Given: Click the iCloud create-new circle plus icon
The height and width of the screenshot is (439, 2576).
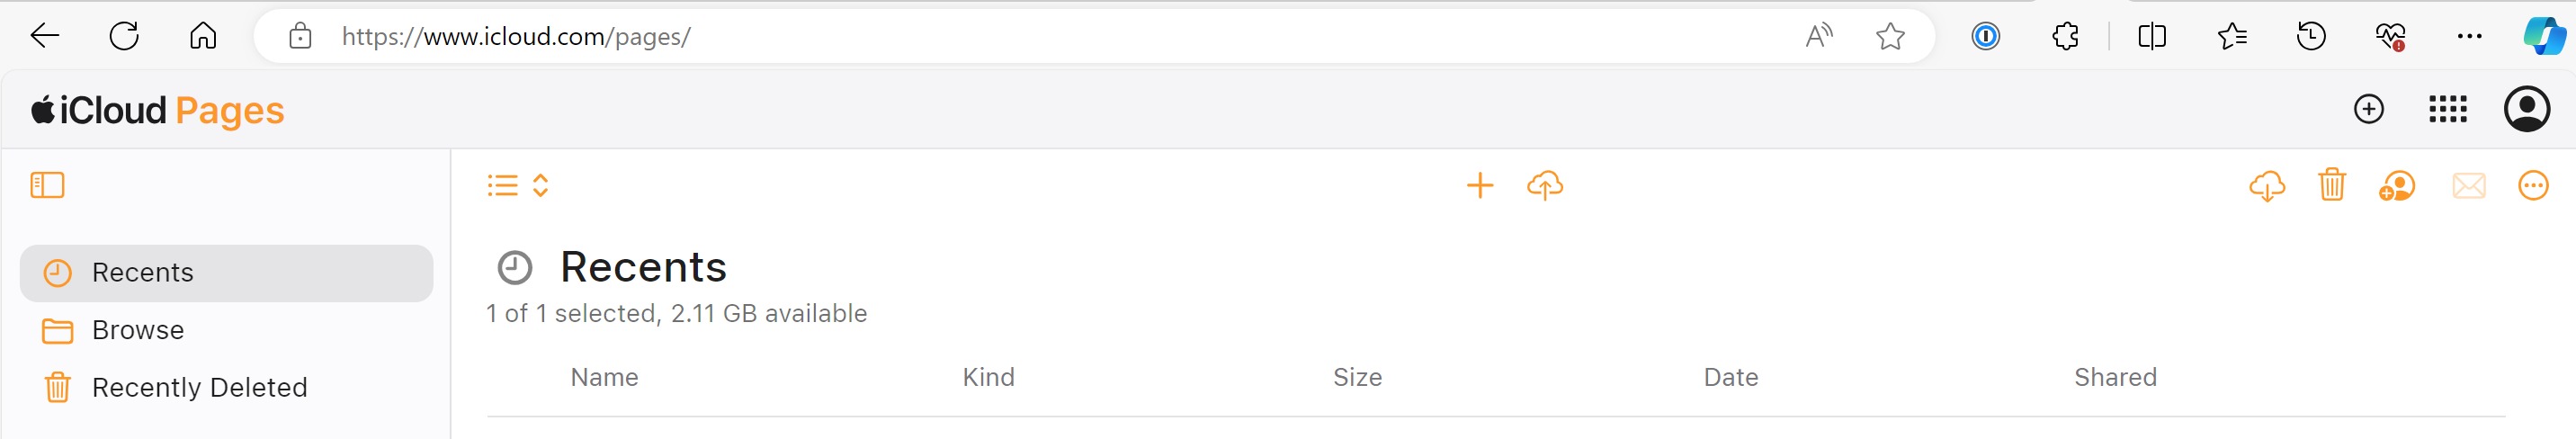Looking at the screenshot, I should point(2368,109).
